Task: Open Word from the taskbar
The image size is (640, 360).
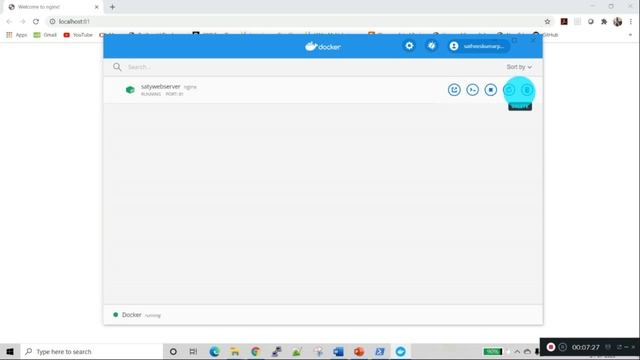Action: click(338, 351)
